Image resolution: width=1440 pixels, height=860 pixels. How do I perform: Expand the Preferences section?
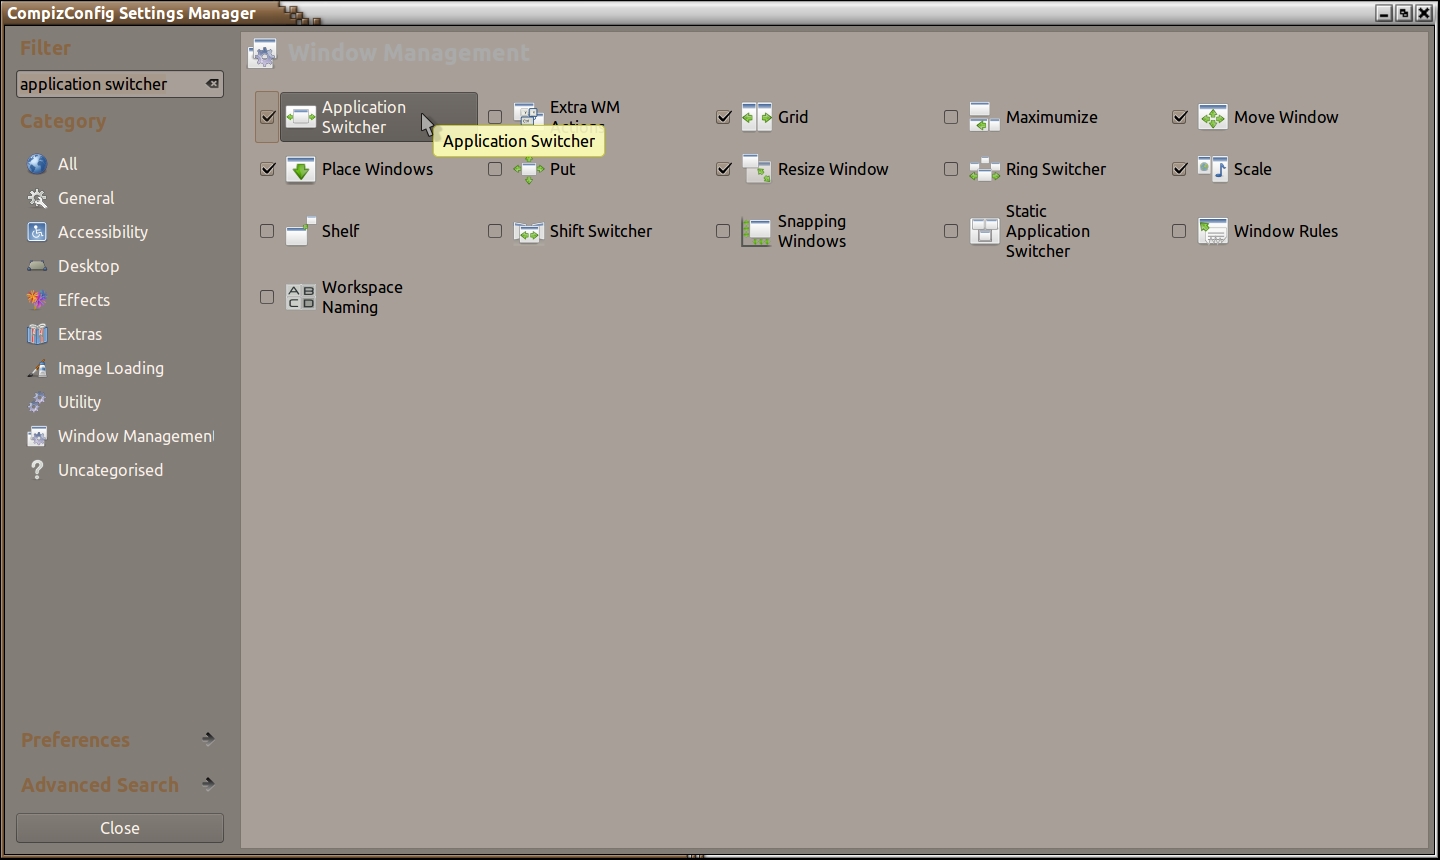[x=208, y=739]
